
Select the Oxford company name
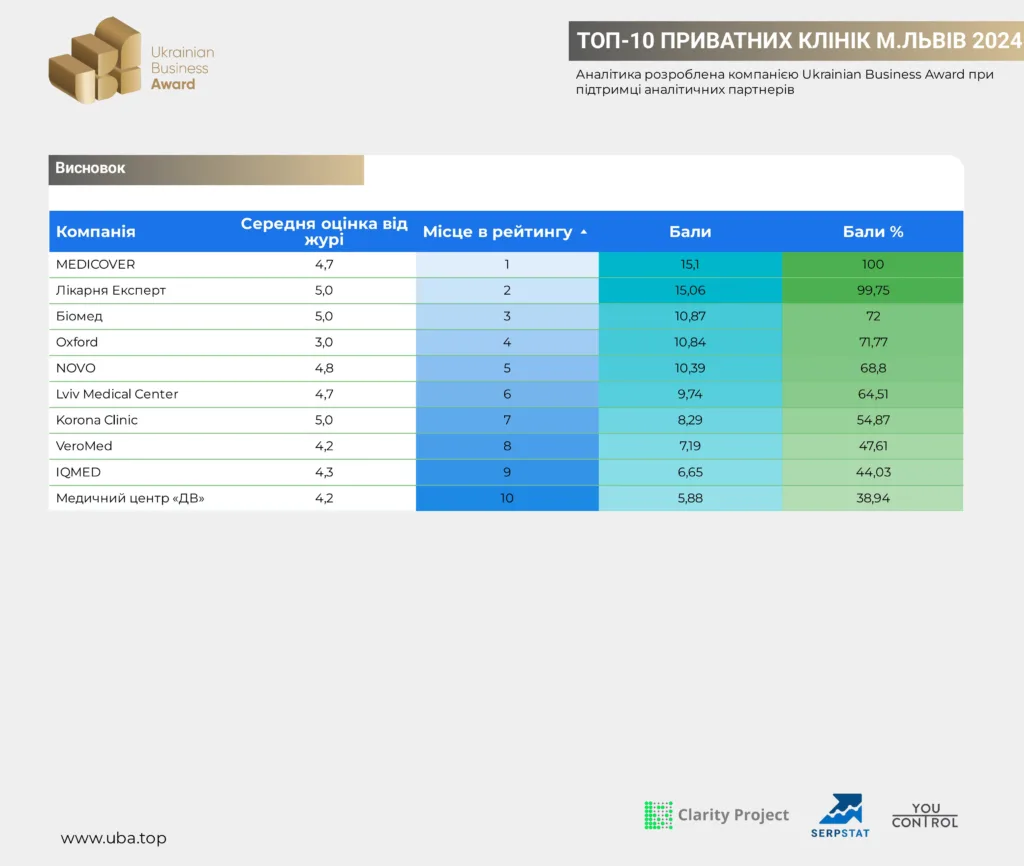click(x=77, y=342)
